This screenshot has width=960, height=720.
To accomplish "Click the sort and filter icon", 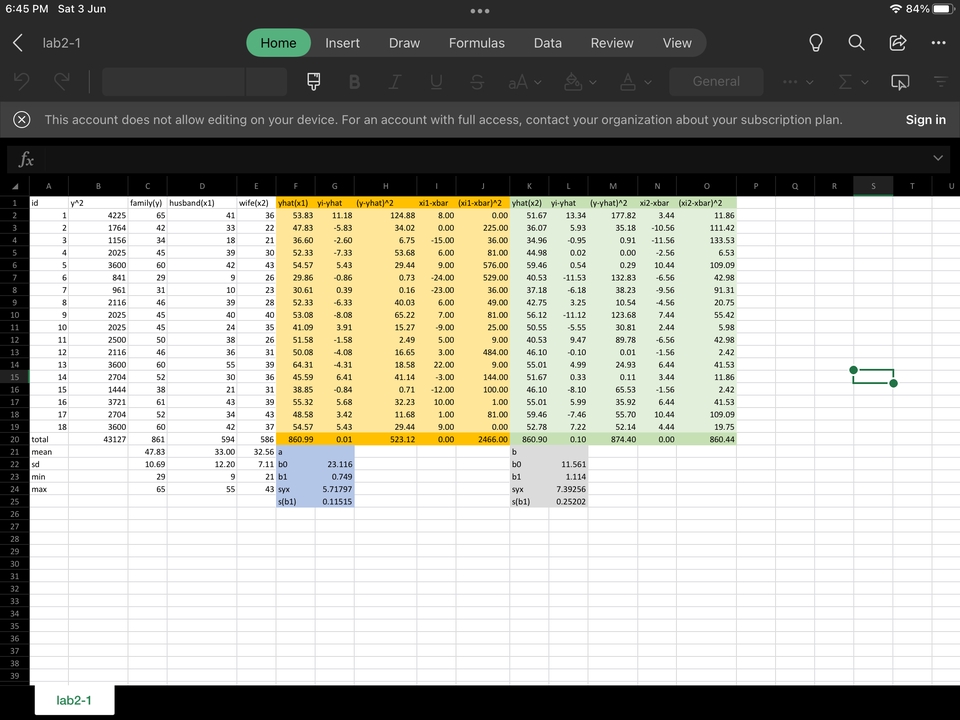I will [x=940, y=81].
